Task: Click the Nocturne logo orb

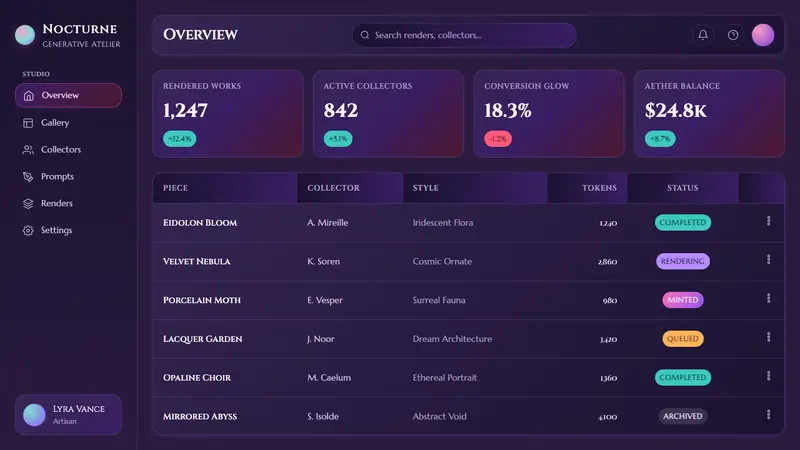Action: [24, 35]
